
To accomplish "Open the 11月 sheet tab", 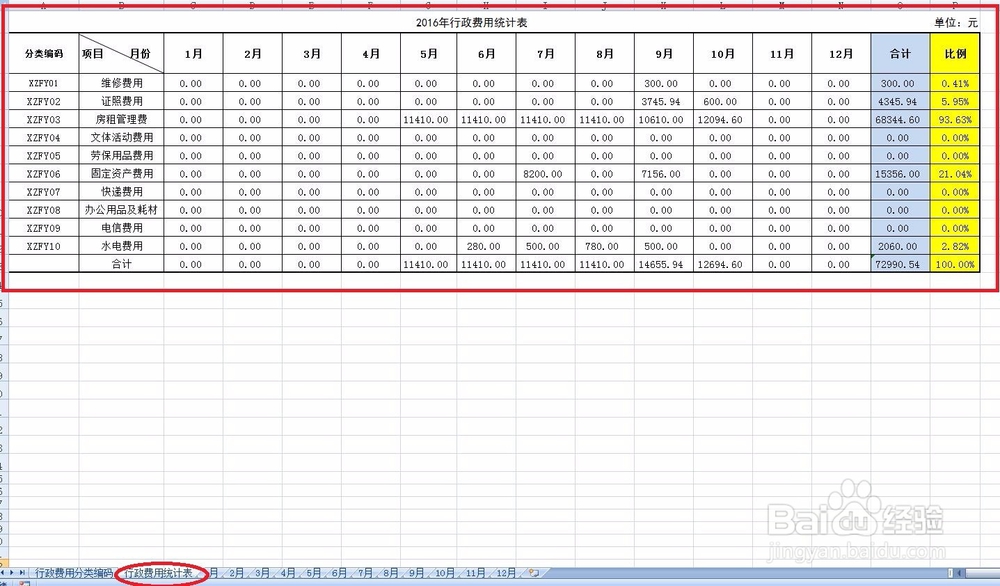I will [x=475, y=573].
